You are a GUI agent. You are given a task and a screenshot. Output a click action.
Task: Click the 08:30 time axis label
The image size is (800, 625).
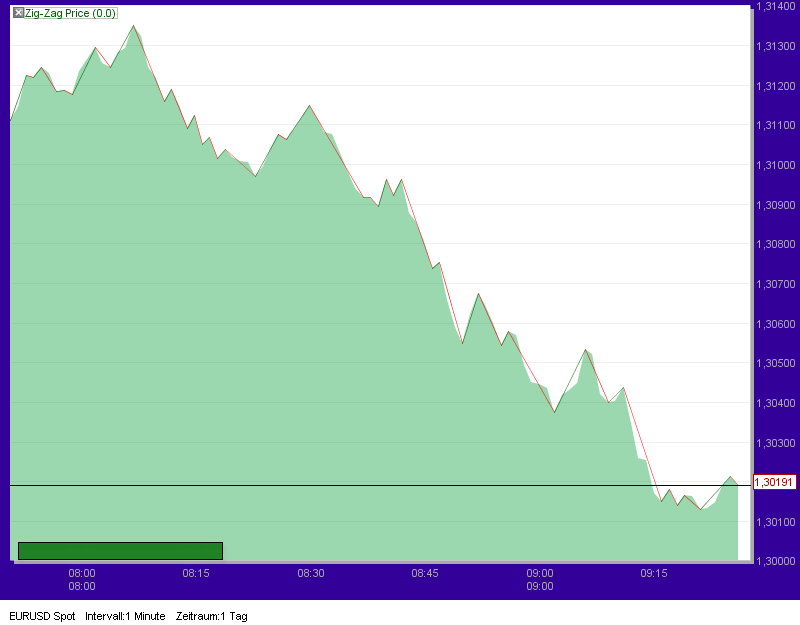(x=311, y=573)
